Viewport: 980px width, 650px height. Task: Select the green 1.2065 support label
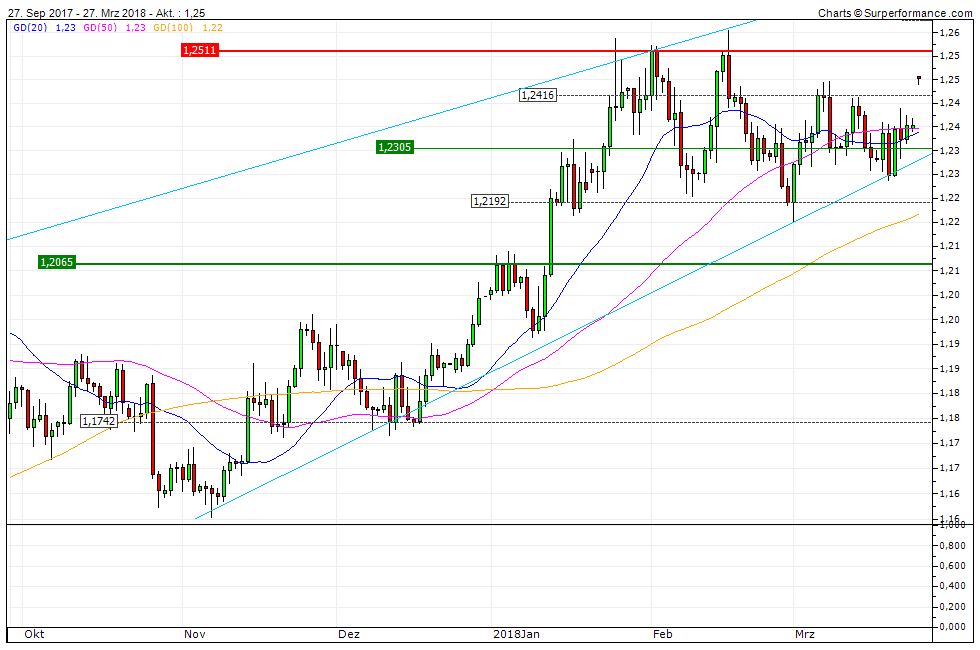point(56,263)
